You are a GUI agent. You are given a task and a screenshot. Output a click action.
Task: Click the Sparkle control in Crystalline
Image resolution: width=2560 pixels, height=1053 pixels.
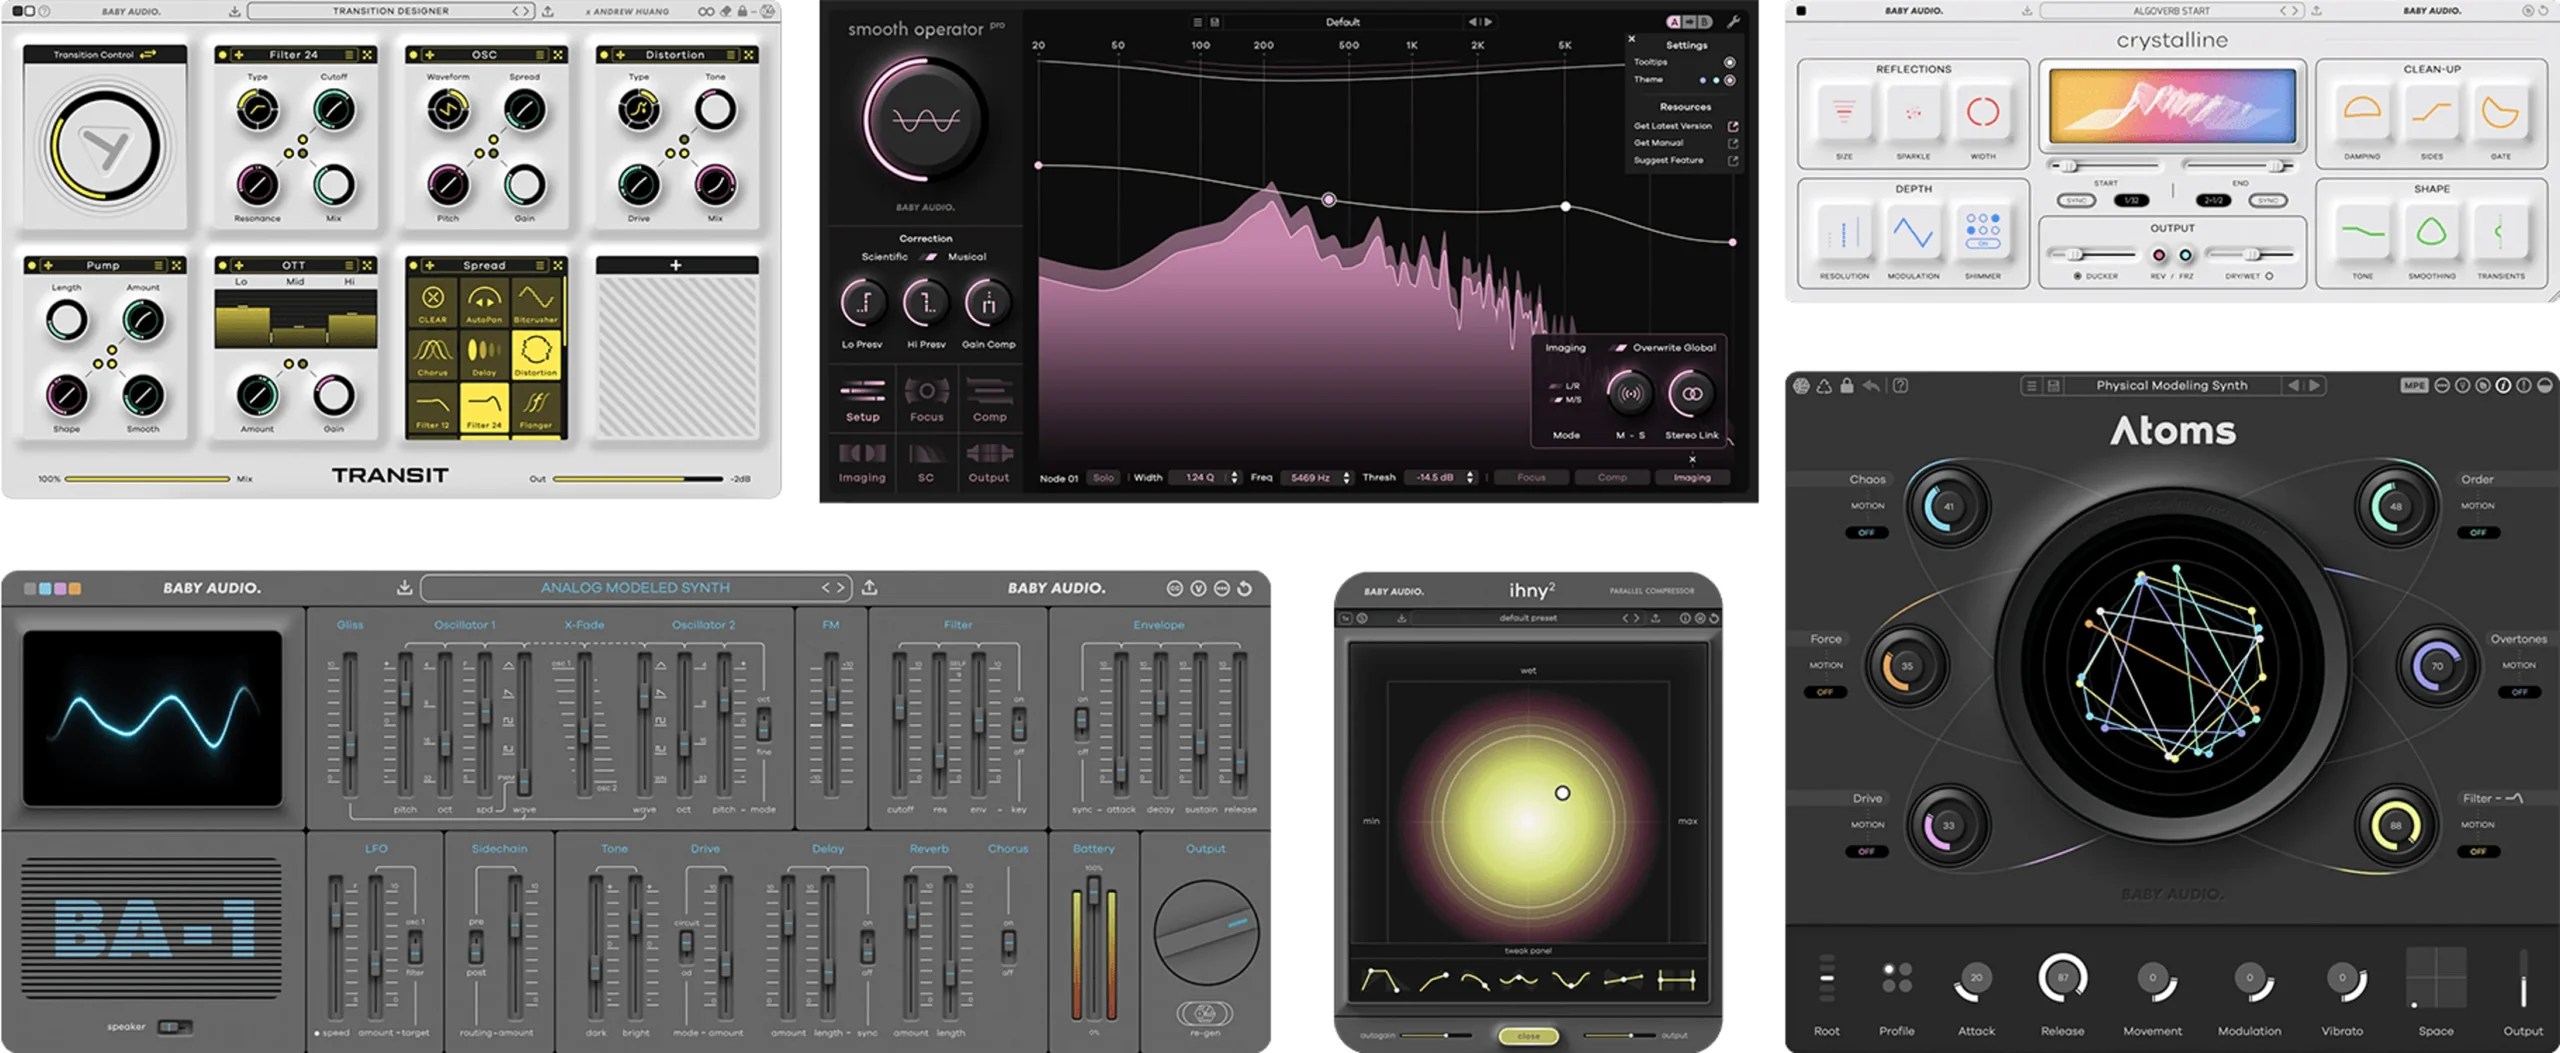pyautogui.click(x=1913, y=113)
